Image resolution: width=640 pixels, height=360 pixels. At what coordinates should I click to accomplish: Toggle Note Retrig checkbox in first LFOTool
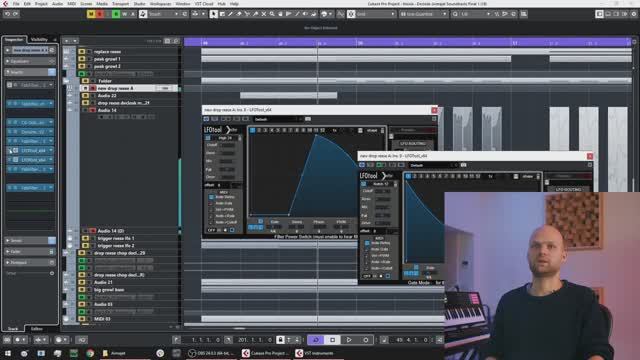211,197
